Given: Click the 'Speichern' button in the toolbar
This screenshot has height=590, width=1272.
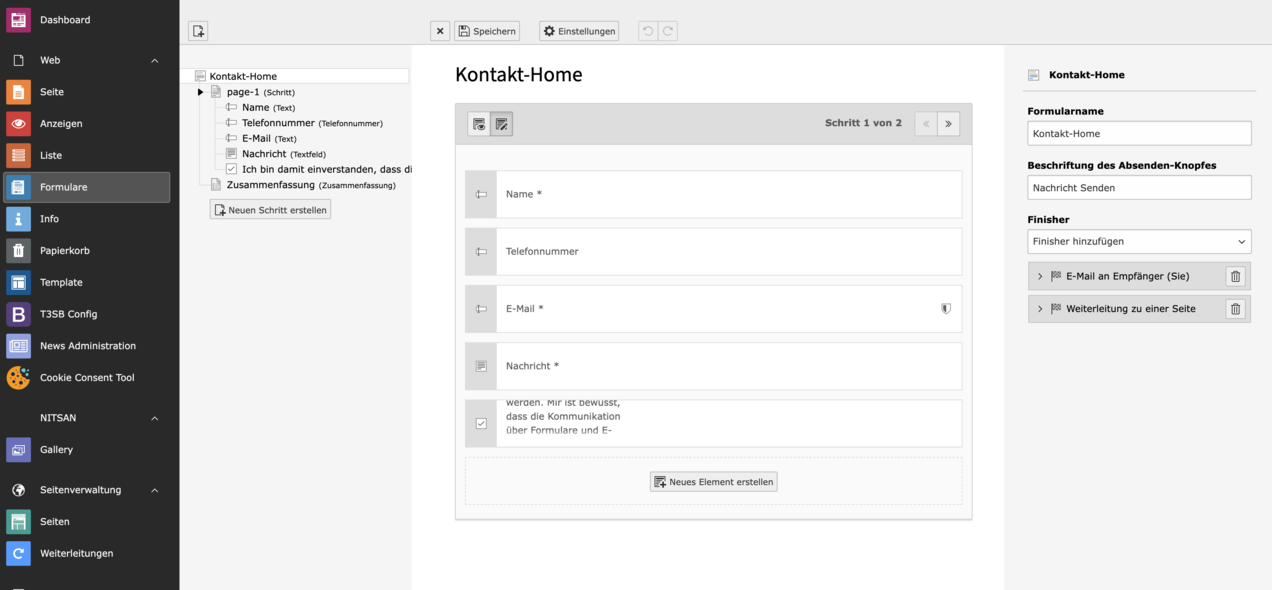Looking at the screenshot, I should click(x=487, y=30).
